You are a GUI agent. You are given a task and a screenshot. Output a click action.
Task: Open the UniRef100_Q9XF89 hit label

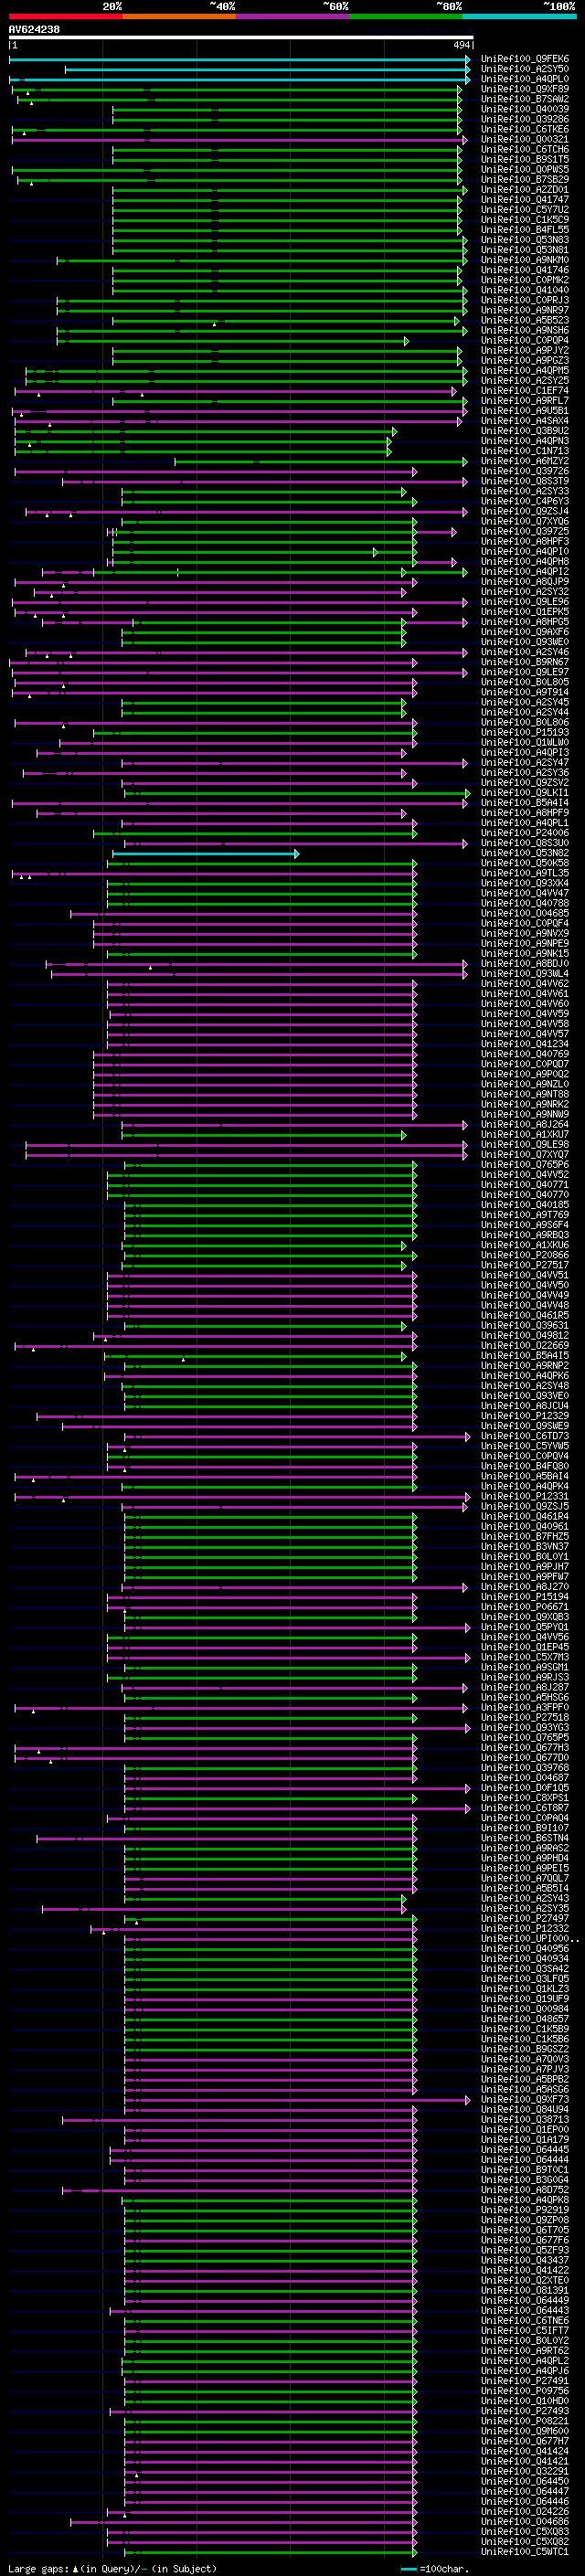[525, 89]
